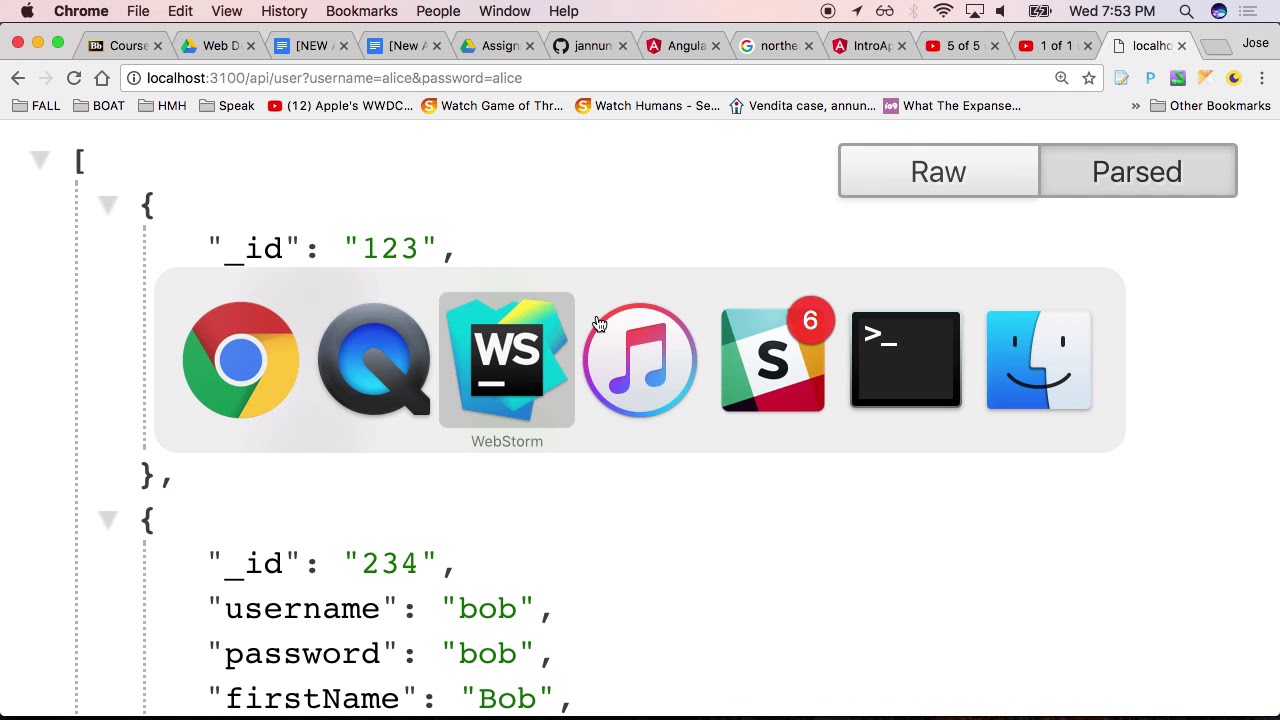Switch to Raw JSON view
1280x720 pixels.
click(x=939, y=171)
